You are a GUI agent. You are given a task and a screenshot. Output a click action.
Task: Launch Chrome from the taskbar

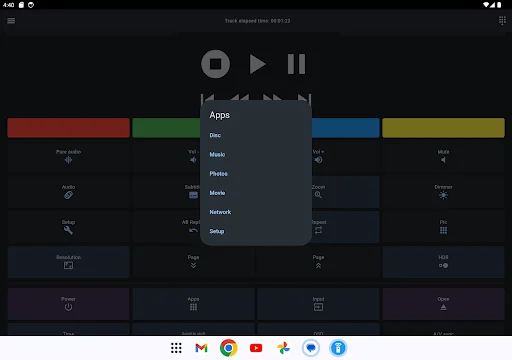point(229,348)
